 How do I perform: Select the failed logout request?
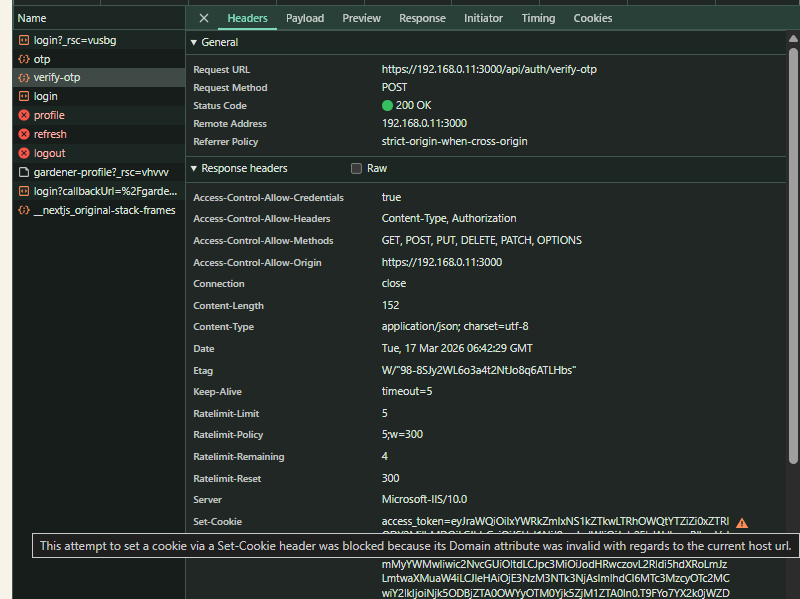(x=99, y=153)
